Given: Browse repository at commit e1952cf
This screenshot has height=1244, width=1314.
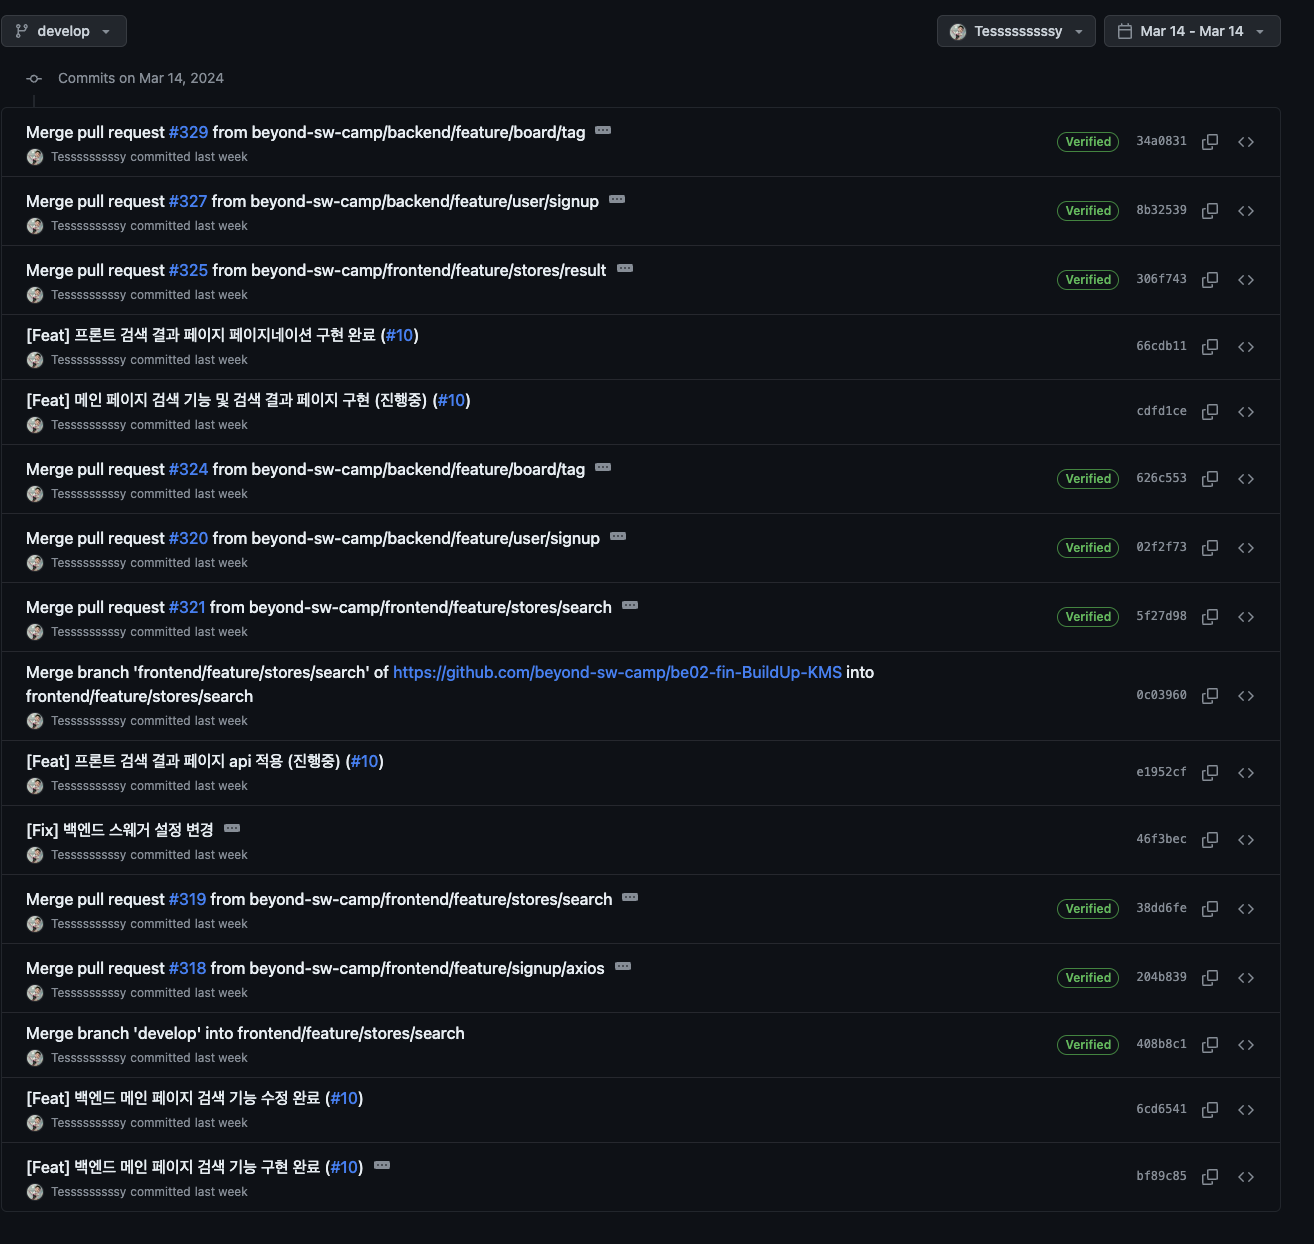Looking at the screenshot, I should (x=1246, y=773).
